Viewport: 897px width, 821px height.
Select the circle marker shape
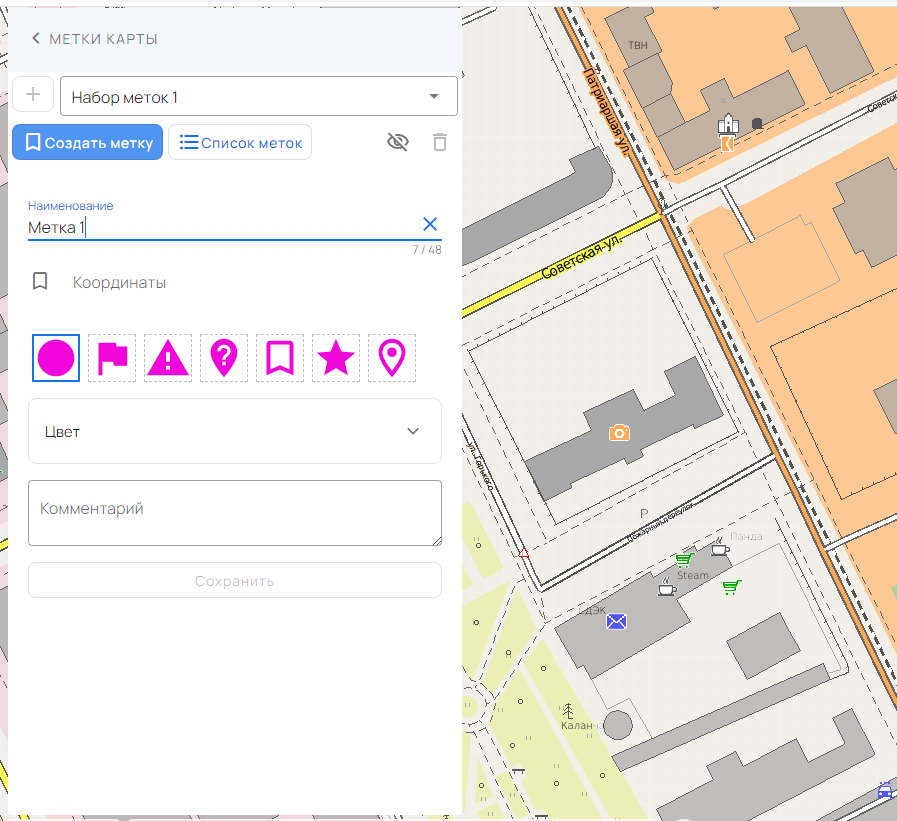coord(55,358)
